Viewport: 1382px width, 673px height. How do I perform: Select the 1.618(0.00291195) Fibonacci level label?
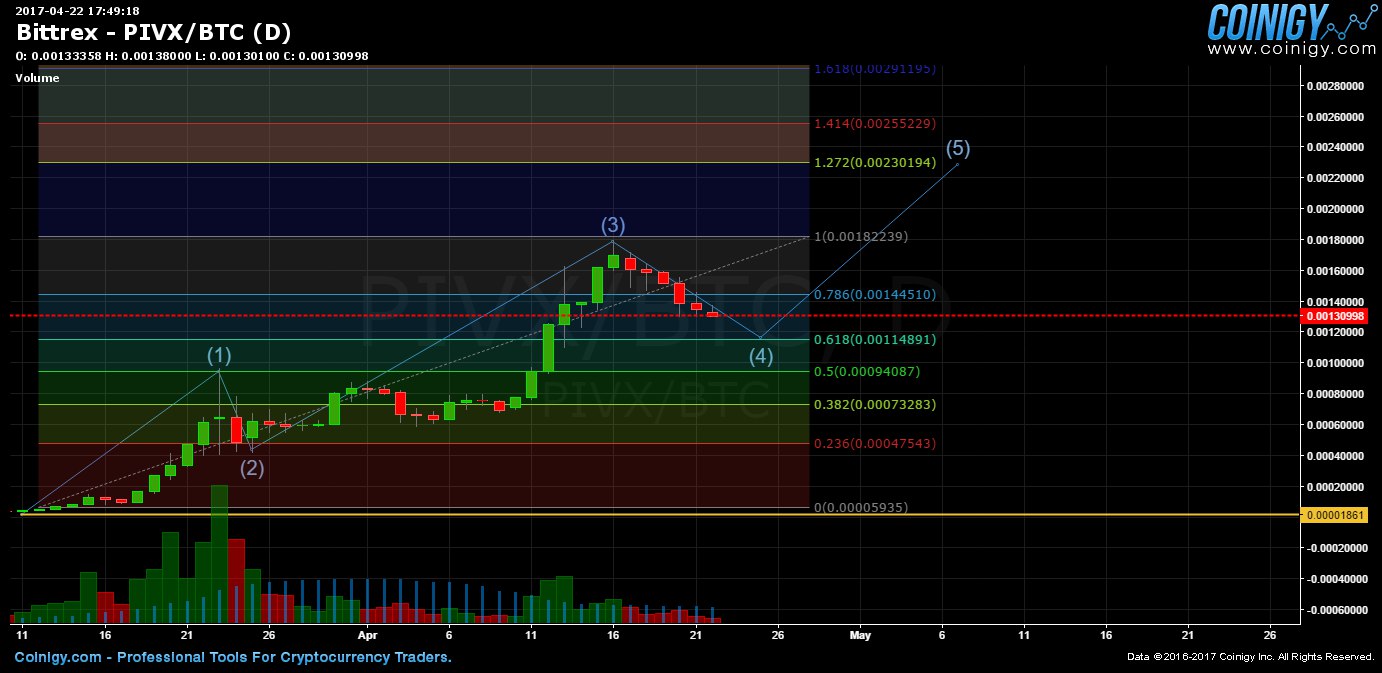[x=875, y=69]
